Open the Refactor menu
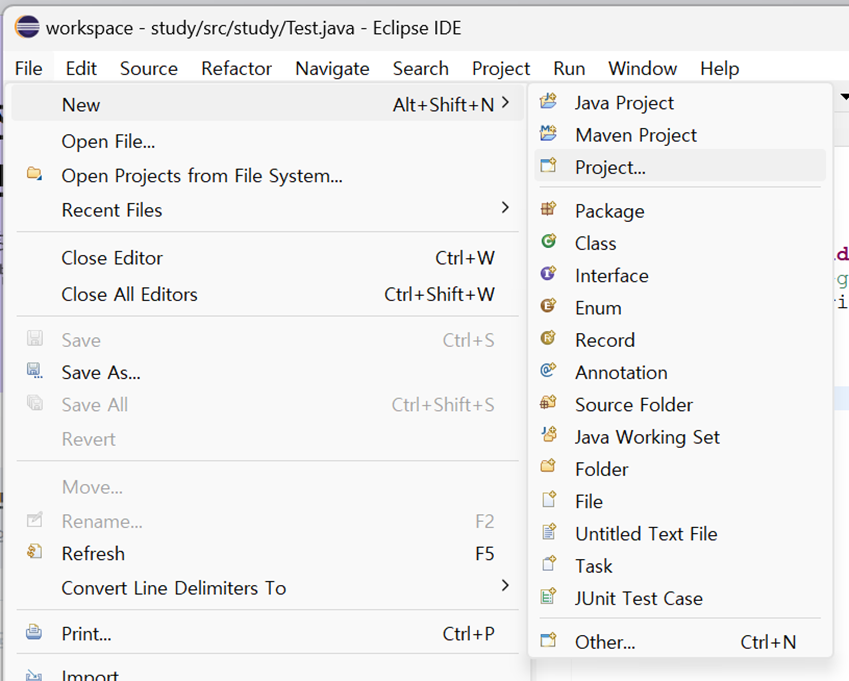 237,68
